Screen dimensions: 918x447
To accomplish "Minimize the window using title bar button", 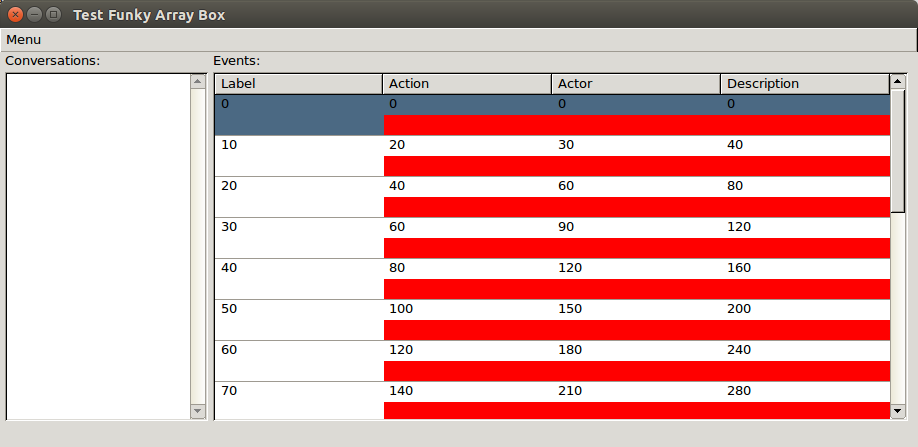I will tap(34, 15).
